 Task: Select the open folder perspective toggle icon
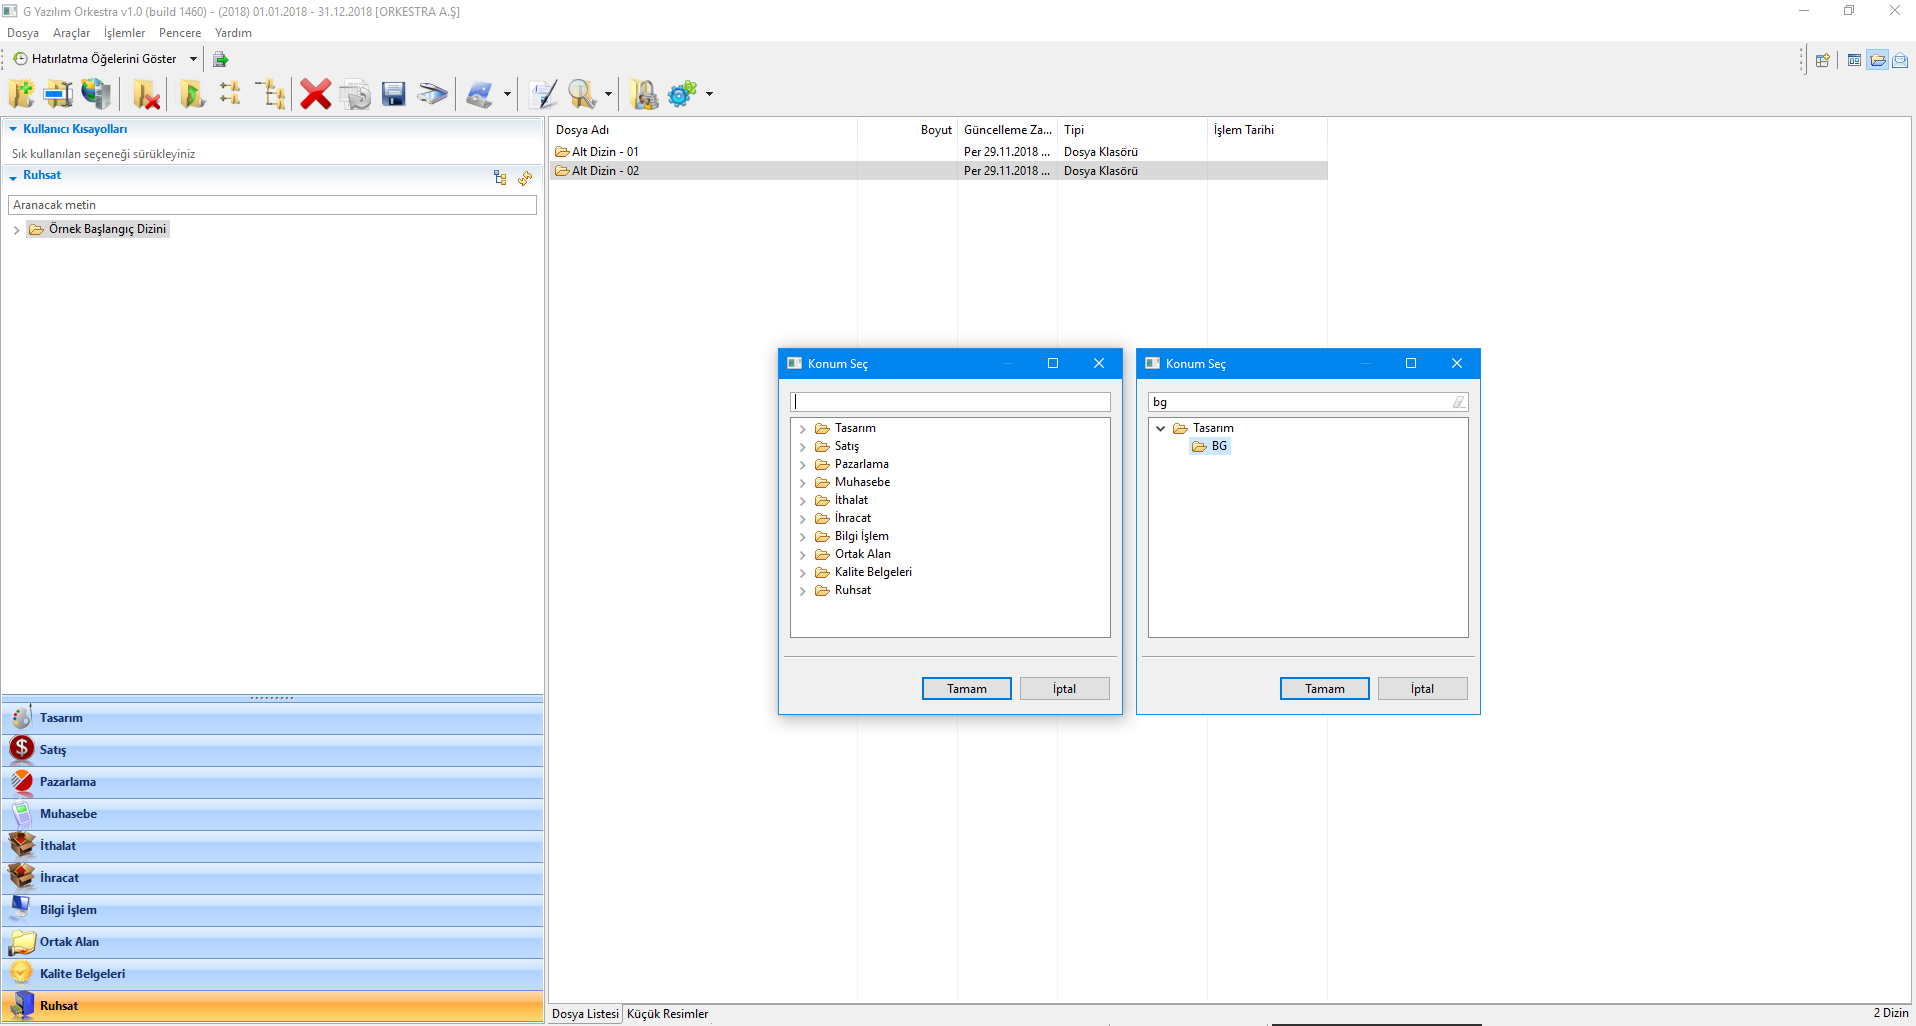1877,60
